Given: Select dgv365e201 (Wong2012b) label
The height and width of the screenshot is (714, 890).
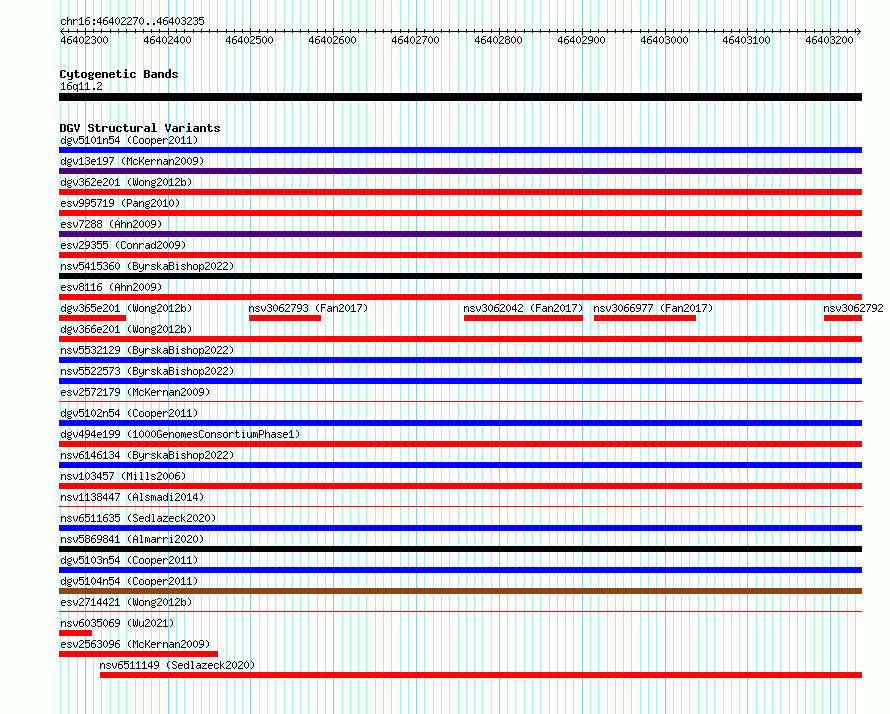Looking at the screenshot, I should tap(126, 308).
